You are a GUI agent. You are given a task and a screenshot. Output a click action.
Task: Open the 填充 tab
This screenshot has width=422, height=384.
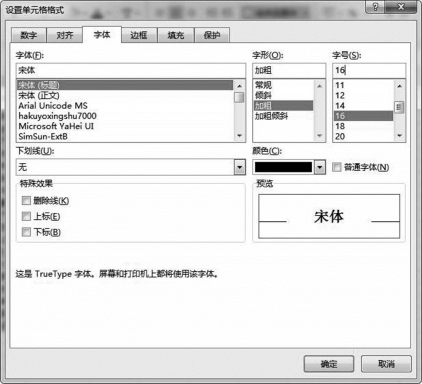(176, 35)
